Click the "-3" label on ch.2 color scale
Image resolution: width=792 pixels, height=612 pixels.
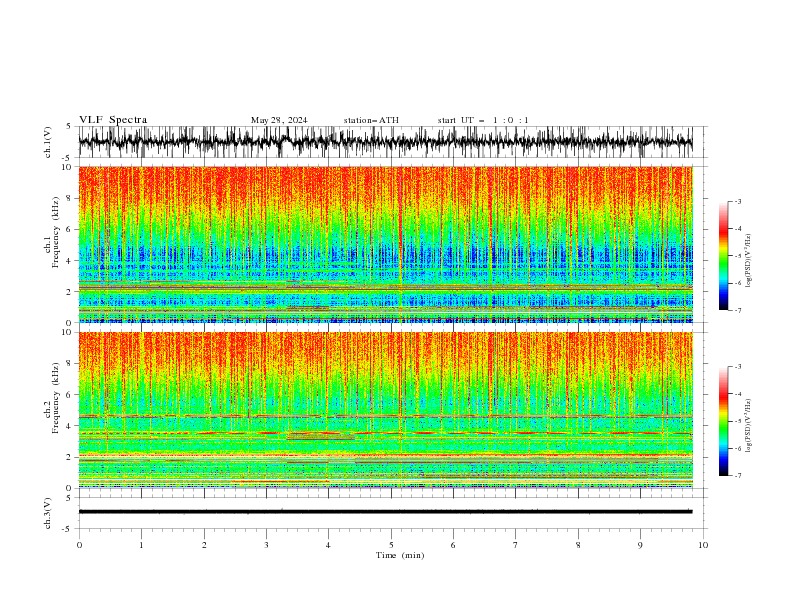[x=737, y=367]
